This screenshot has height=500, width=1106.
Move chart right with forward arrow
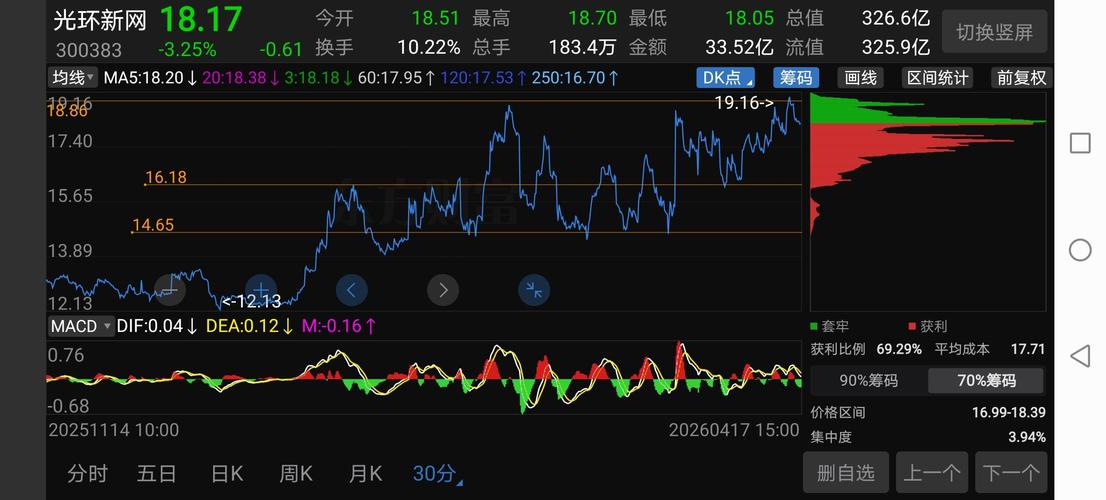[443, 289]
